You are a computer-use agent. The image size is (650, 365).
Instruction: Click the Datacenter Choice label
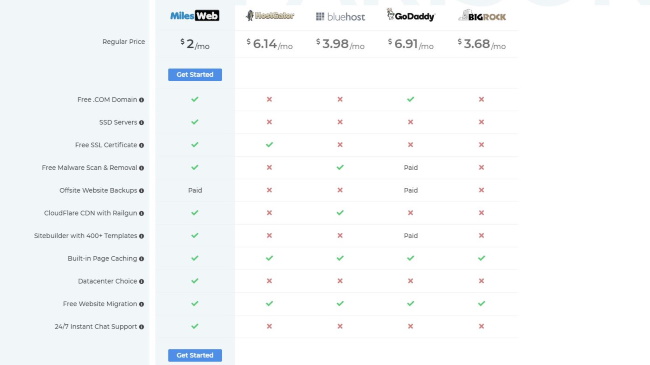tap(107, 281)
